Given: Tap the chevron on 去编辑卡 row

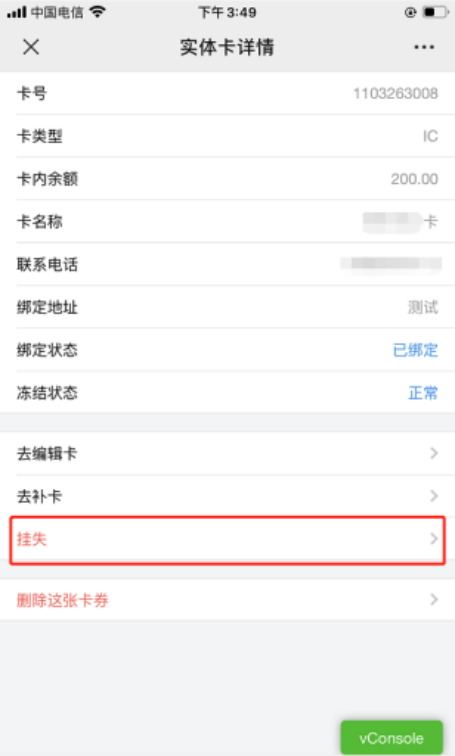Looking at the screenshot, I should (x=434, y=453).
